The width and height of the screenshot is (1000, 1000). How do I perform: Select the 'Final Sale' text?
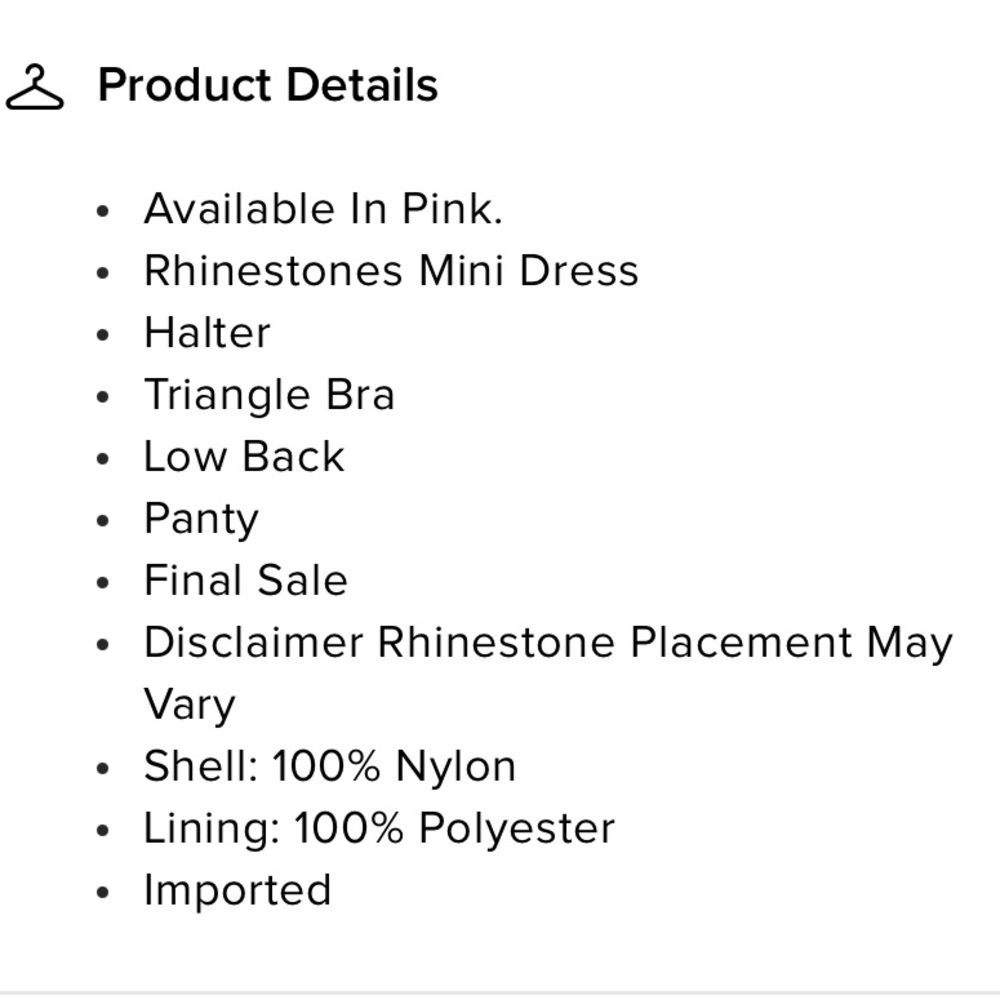pyautogui.click(x=245, y=581)
